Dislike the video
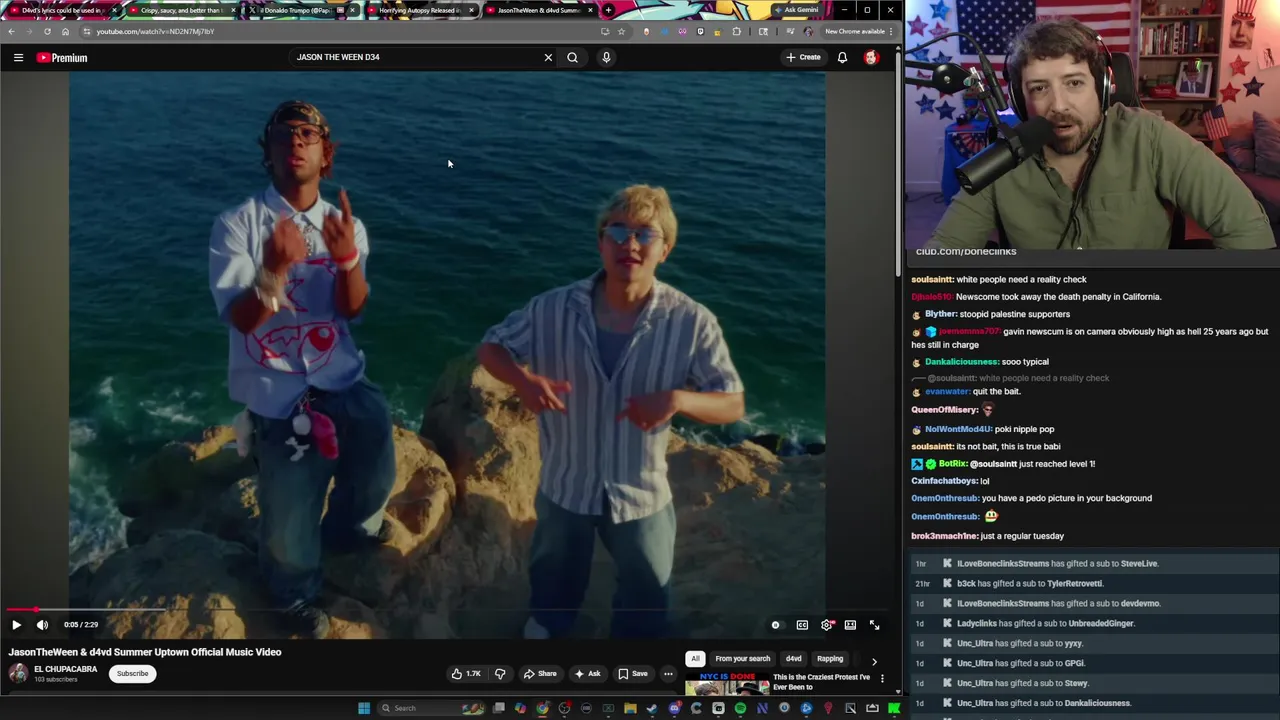 pos(500,673)
